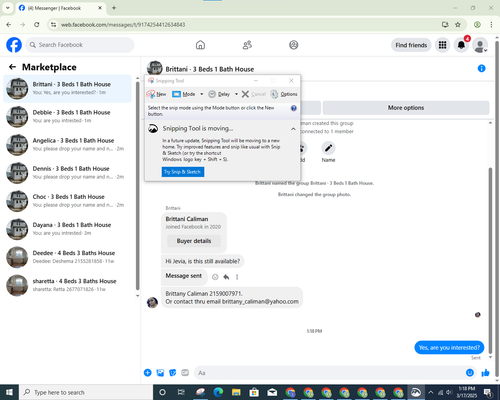This screenshot has height=400, width=500.
Task: Show hidden system tray icons
Action: [x=430, y=392]
